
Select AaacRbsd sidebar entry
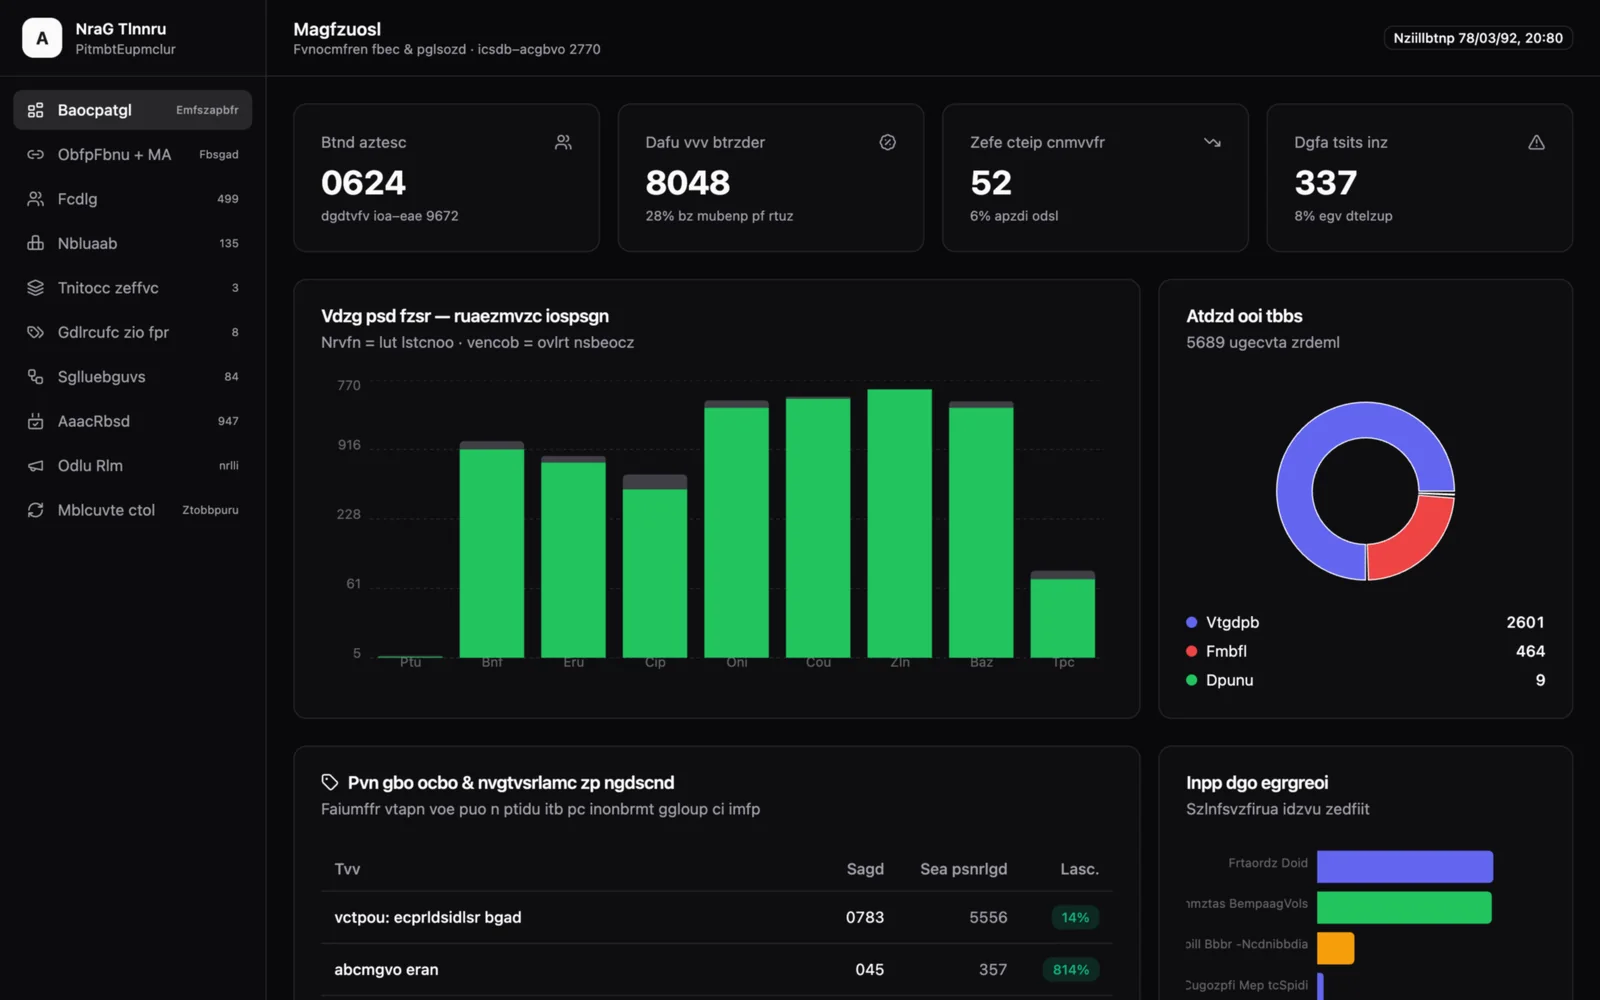click(133, 421)
